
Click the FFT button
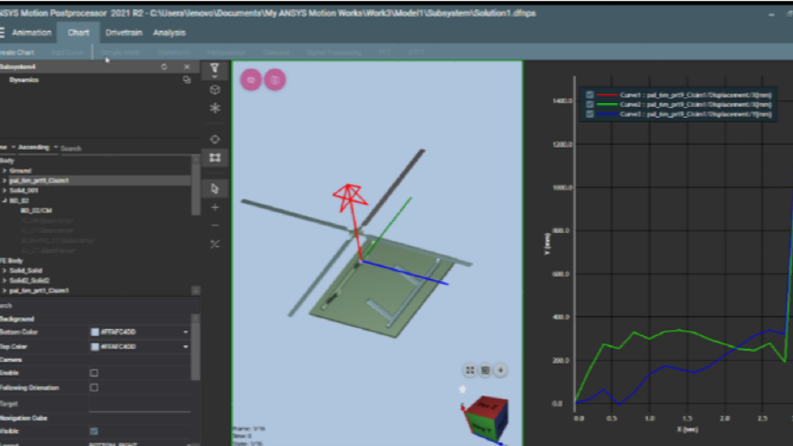tap(384, 52)
